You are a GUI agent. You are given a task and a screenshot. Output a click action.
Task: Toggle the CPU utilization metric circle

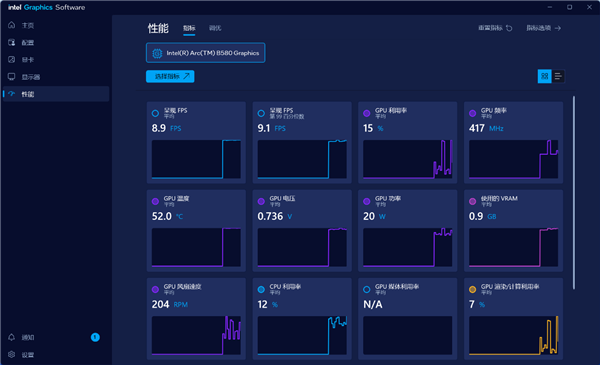[261, 289]
